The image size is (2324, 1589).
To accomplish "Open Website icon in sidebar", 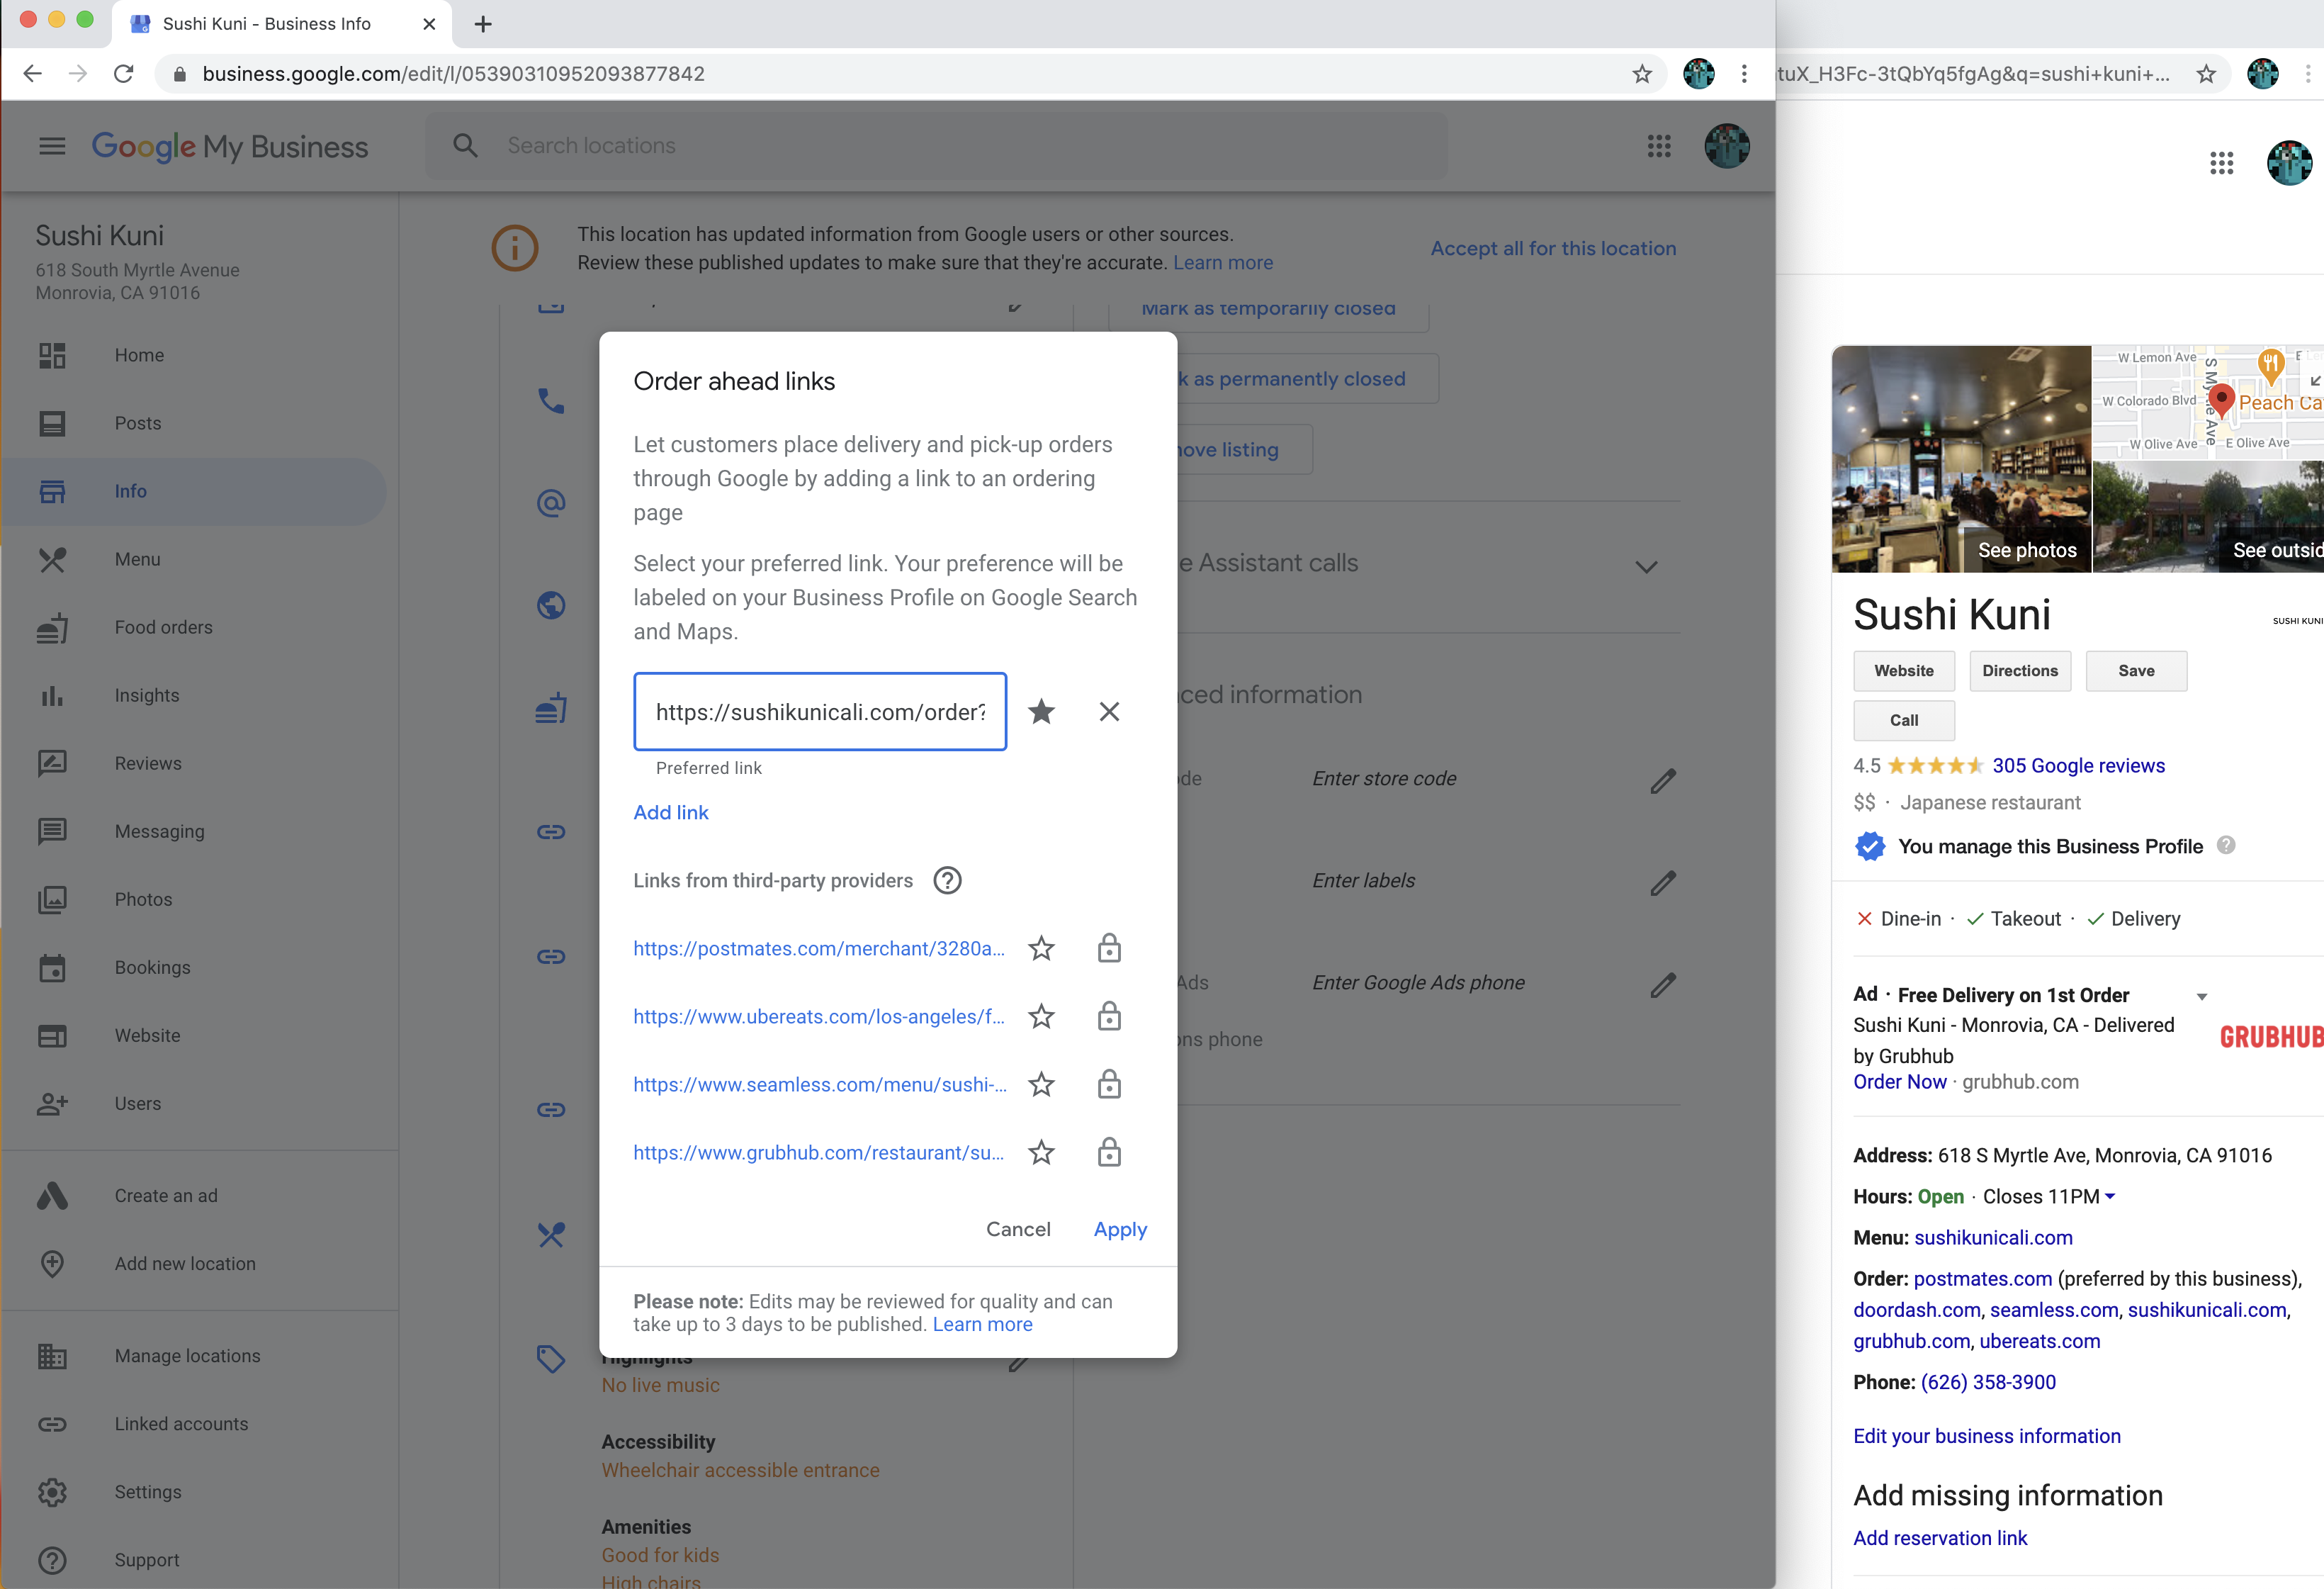I will (52, 1035).
